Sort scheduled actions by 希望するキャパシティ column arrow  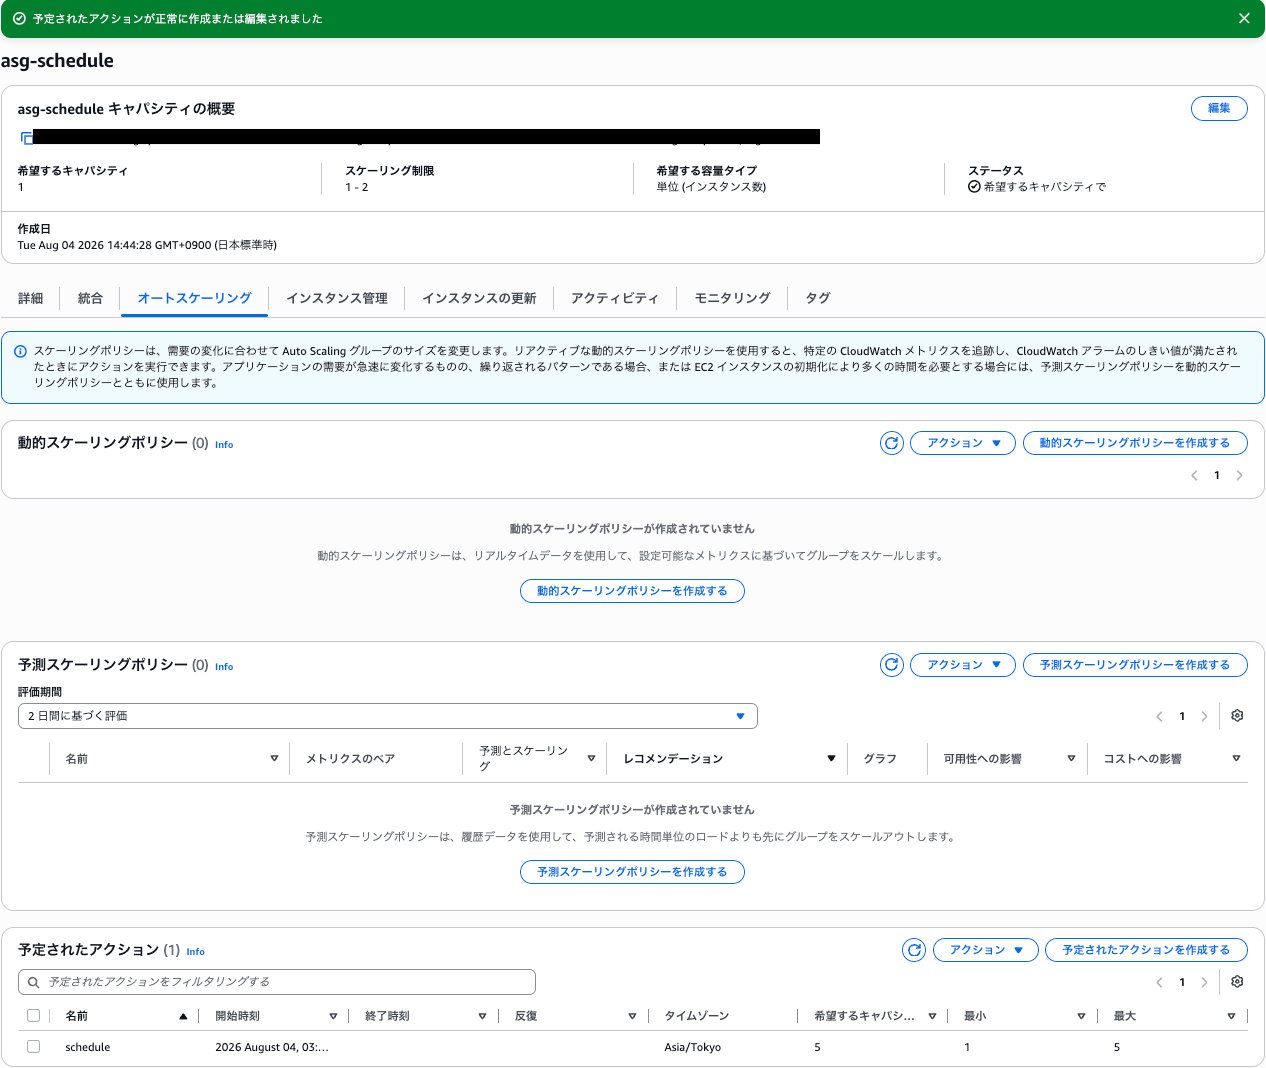(x=932, y=1016)
